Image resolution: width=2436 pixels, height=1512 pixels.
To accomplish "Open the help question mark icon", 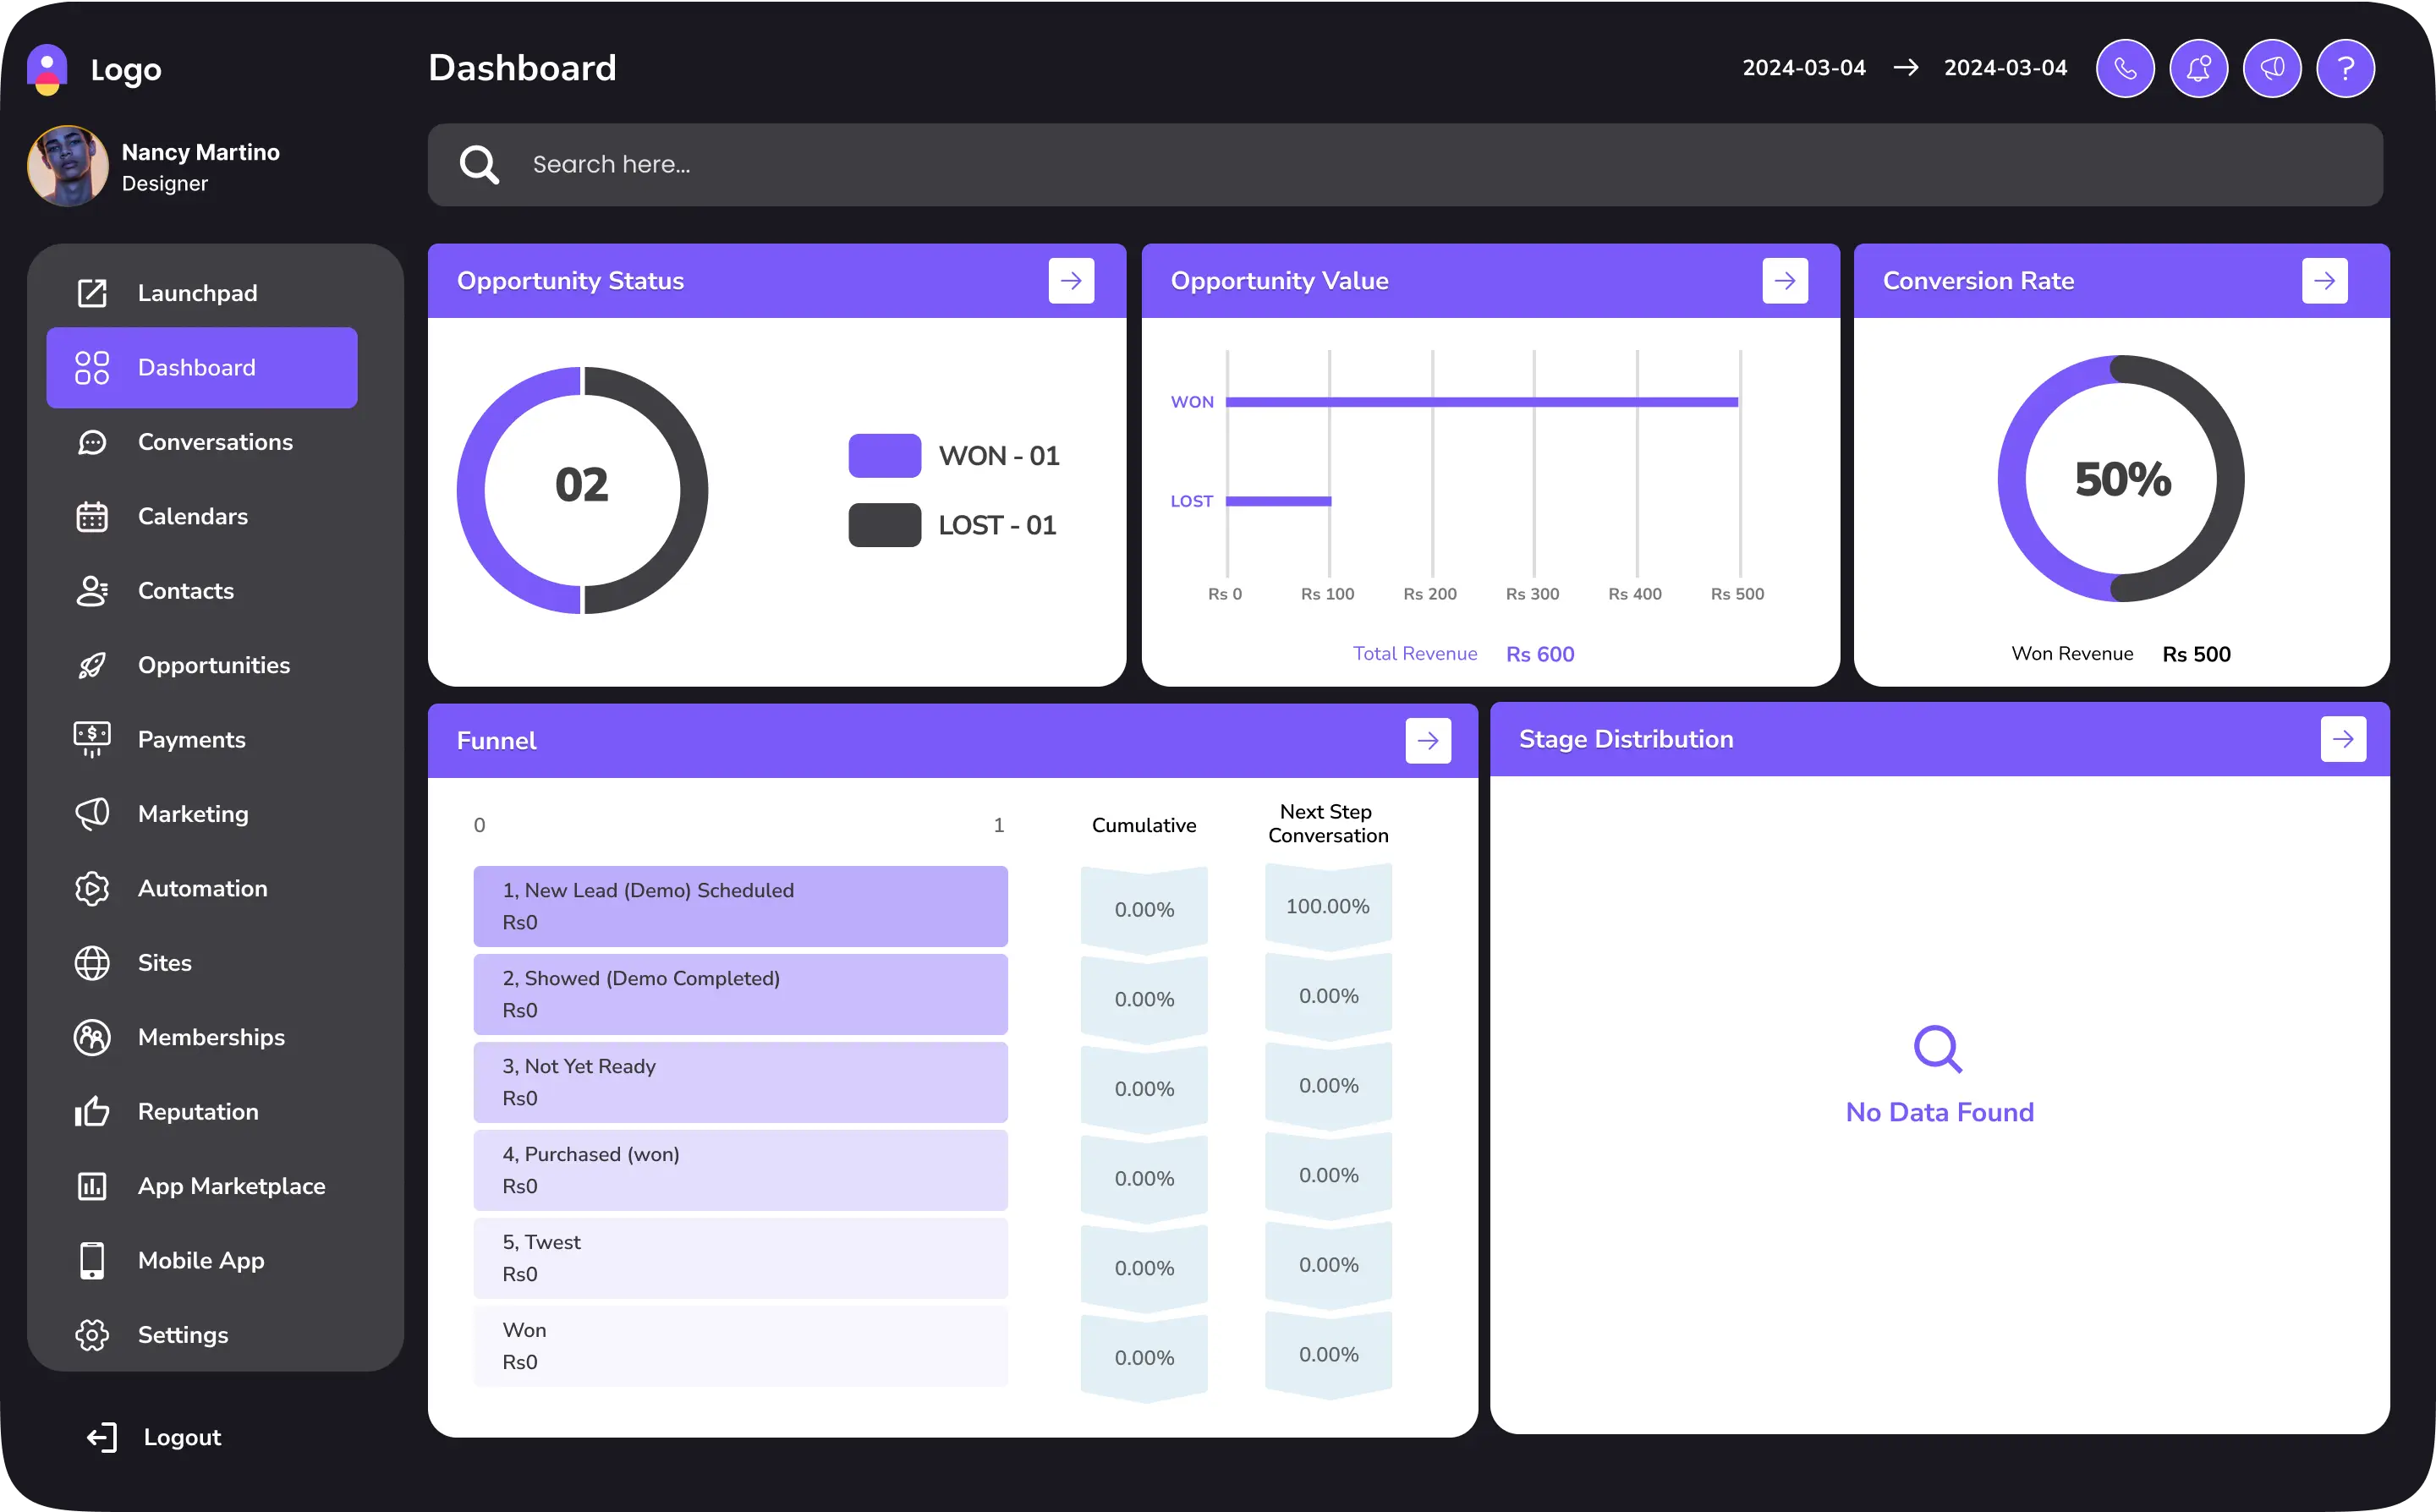I will coord(2345,68).
